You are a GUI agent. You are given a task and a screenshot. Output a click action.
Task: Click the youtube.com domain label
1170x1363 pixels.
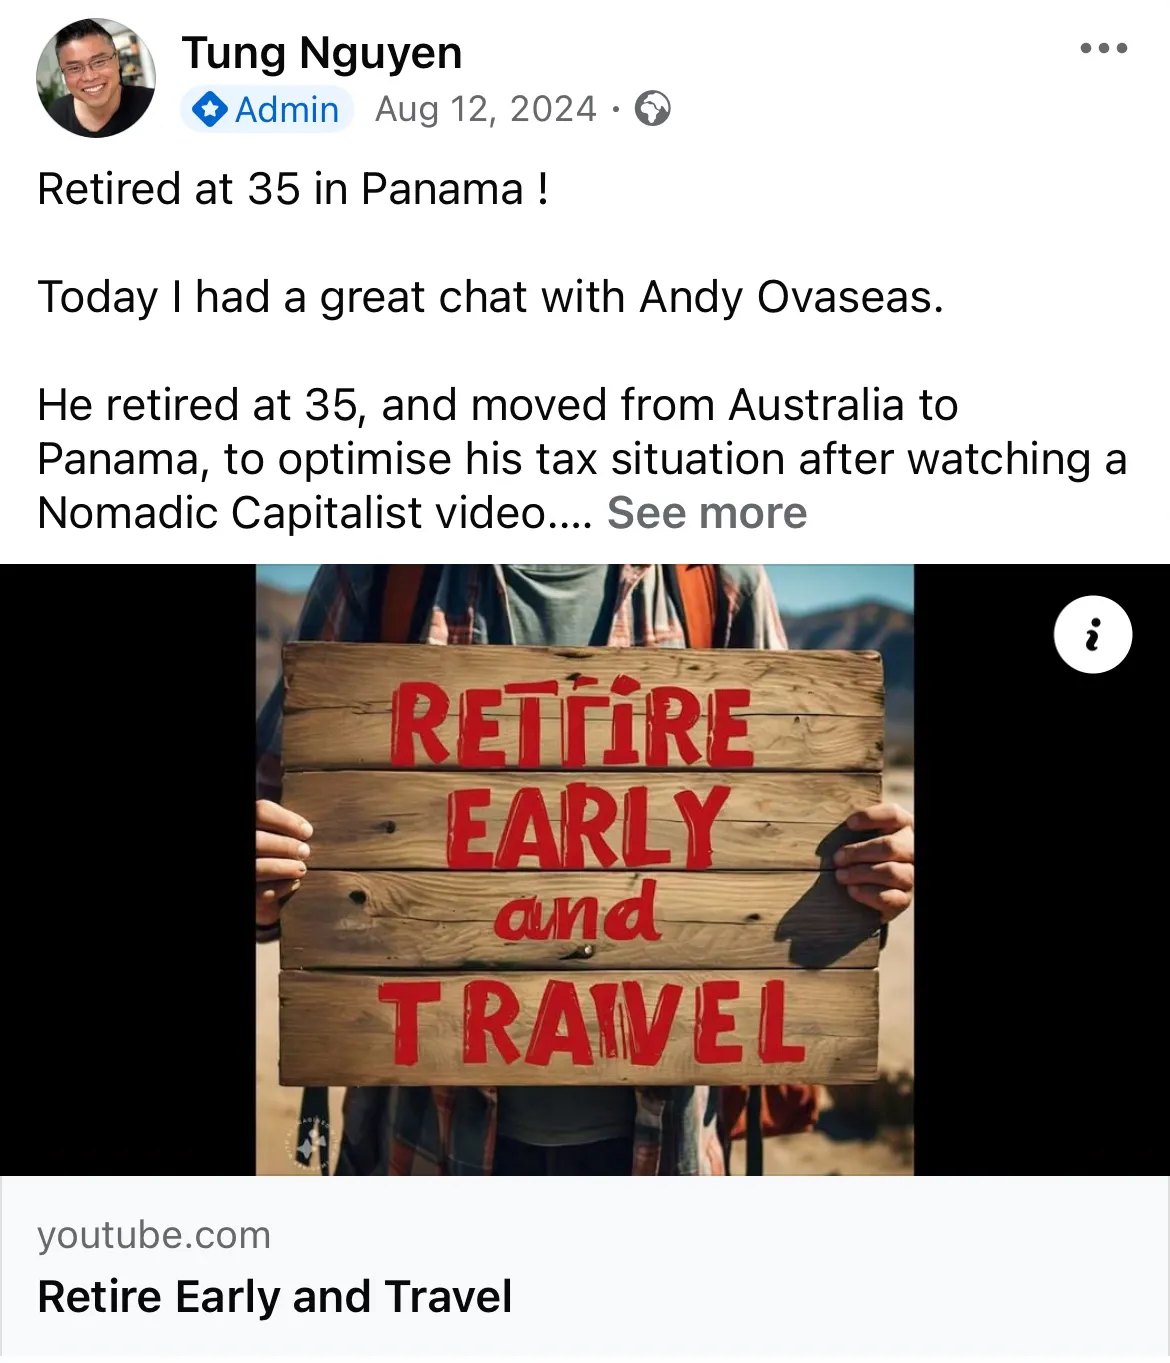154,1235
